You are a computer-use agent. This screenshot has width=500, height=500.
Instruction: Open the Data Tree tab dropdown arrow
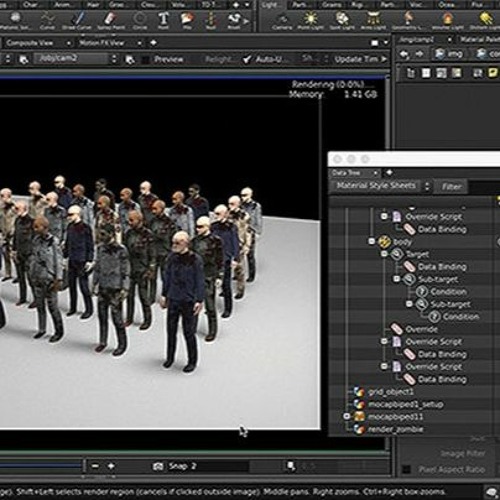tap(376, 173)
